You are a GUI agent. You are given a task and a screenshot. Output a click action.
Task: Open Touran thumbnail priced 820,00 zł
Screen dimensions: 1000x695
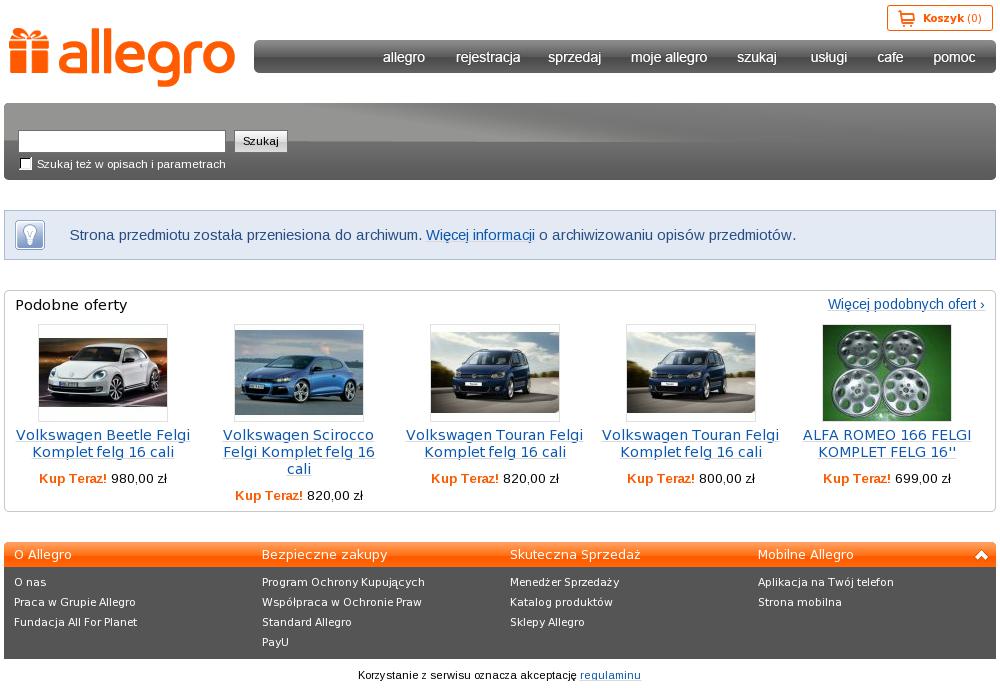pyautogui.click(x=495, y=372)
